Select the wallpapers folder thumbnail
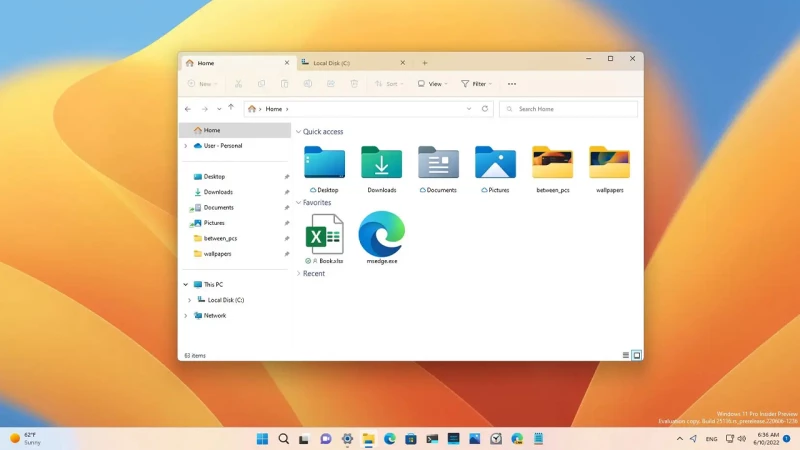Screen dimensions: 800x450 coord(610,169)
